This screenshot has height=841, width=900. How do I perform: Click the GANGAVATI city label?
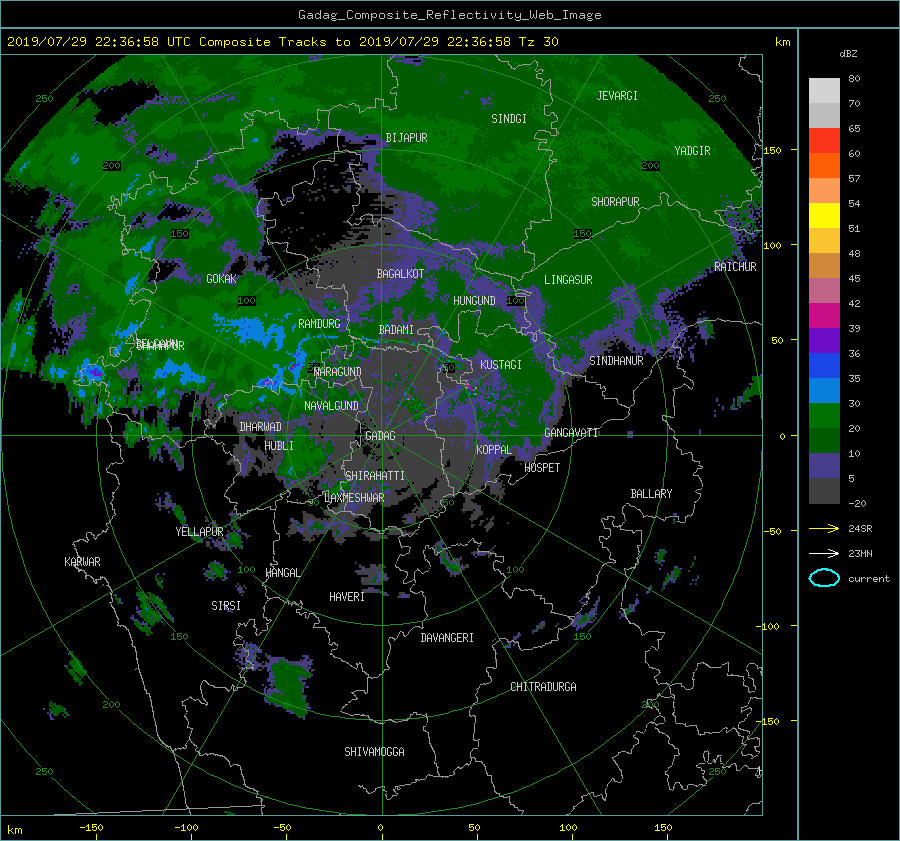click(571, 432)
